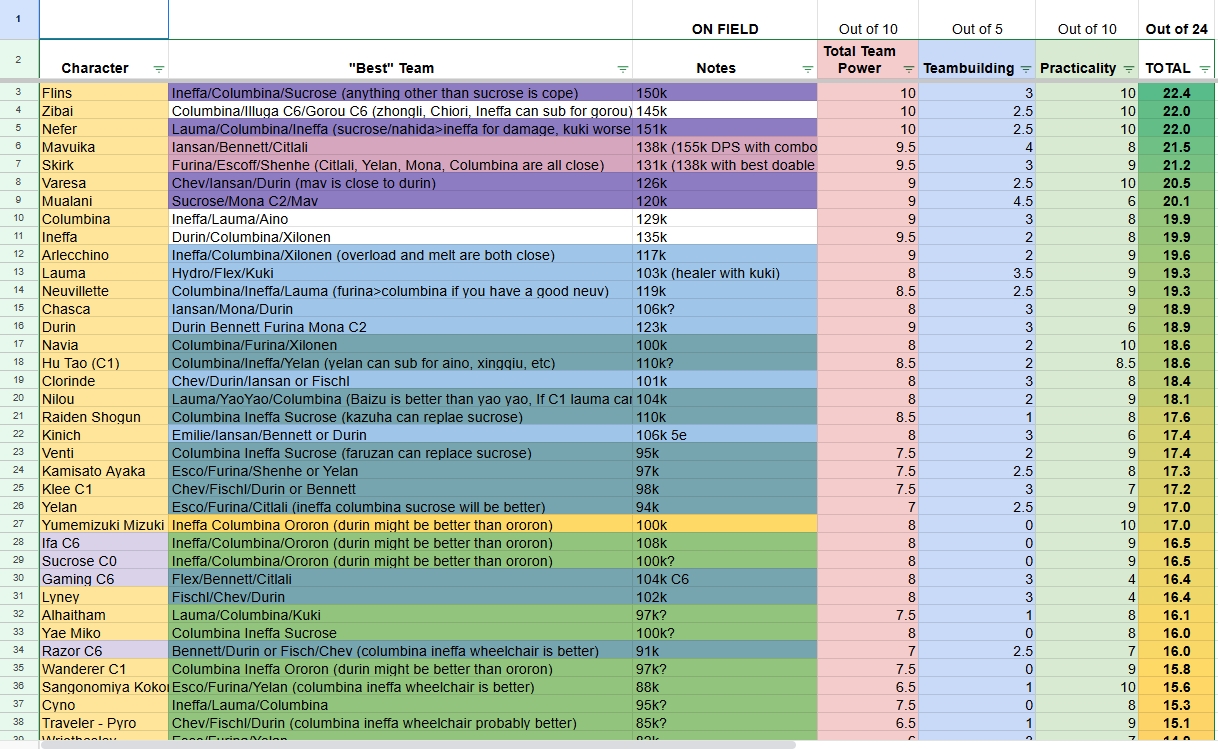Click the ON FIELD header cell
This screenshot has height=749, width=1218.
pyautogui.click(x=725, y=20)
